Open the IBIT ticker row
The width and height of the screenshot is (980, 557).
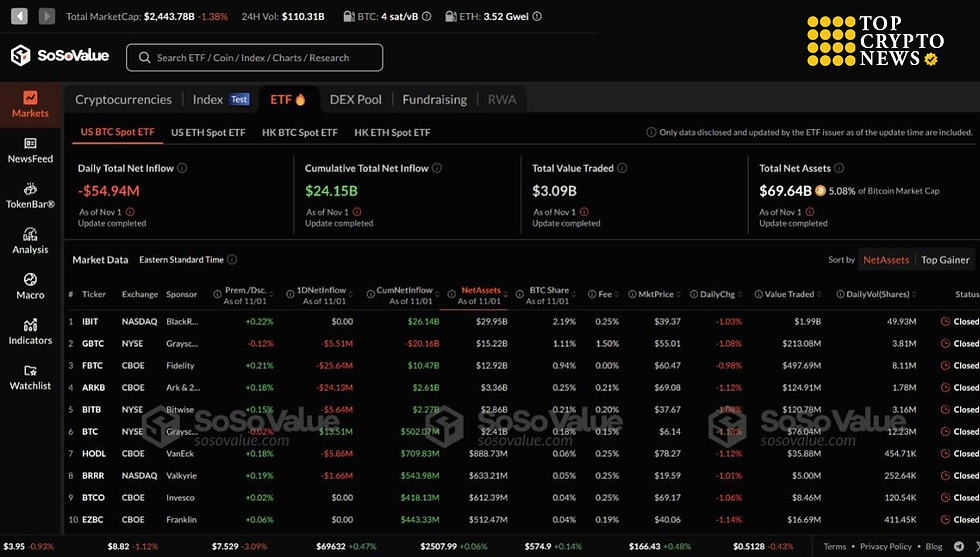522,321
